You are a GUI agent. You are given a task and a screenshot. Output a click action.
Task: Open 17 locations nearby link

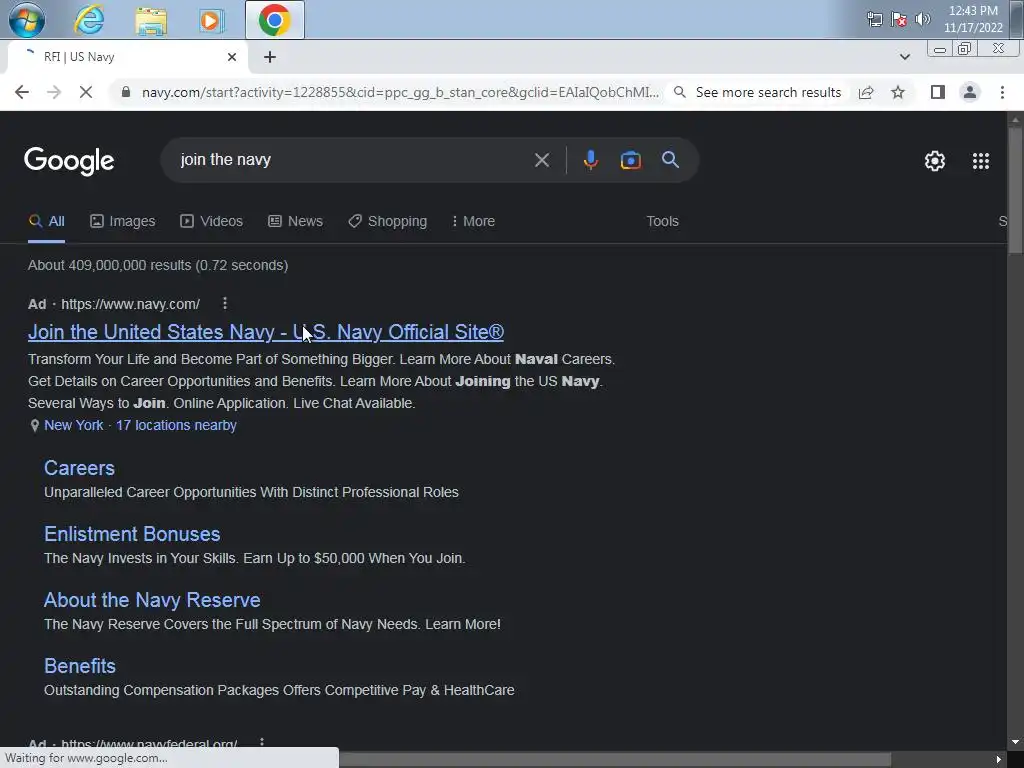pyautogui.click(x=176, y=425)
